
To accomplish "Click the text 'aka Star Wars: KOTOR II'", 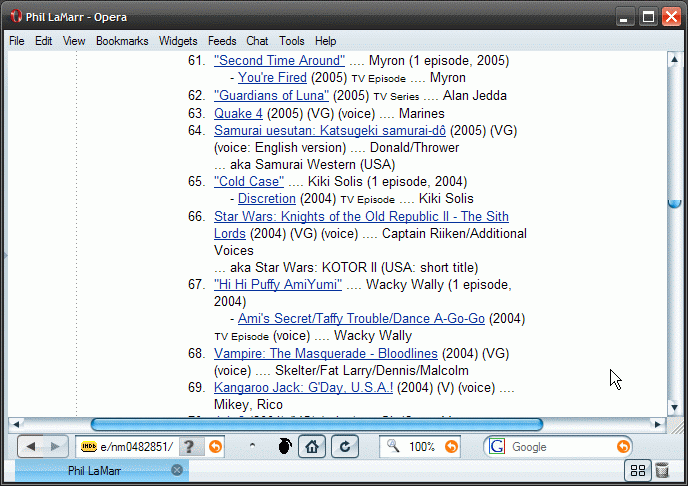I will tap(304, 268).
